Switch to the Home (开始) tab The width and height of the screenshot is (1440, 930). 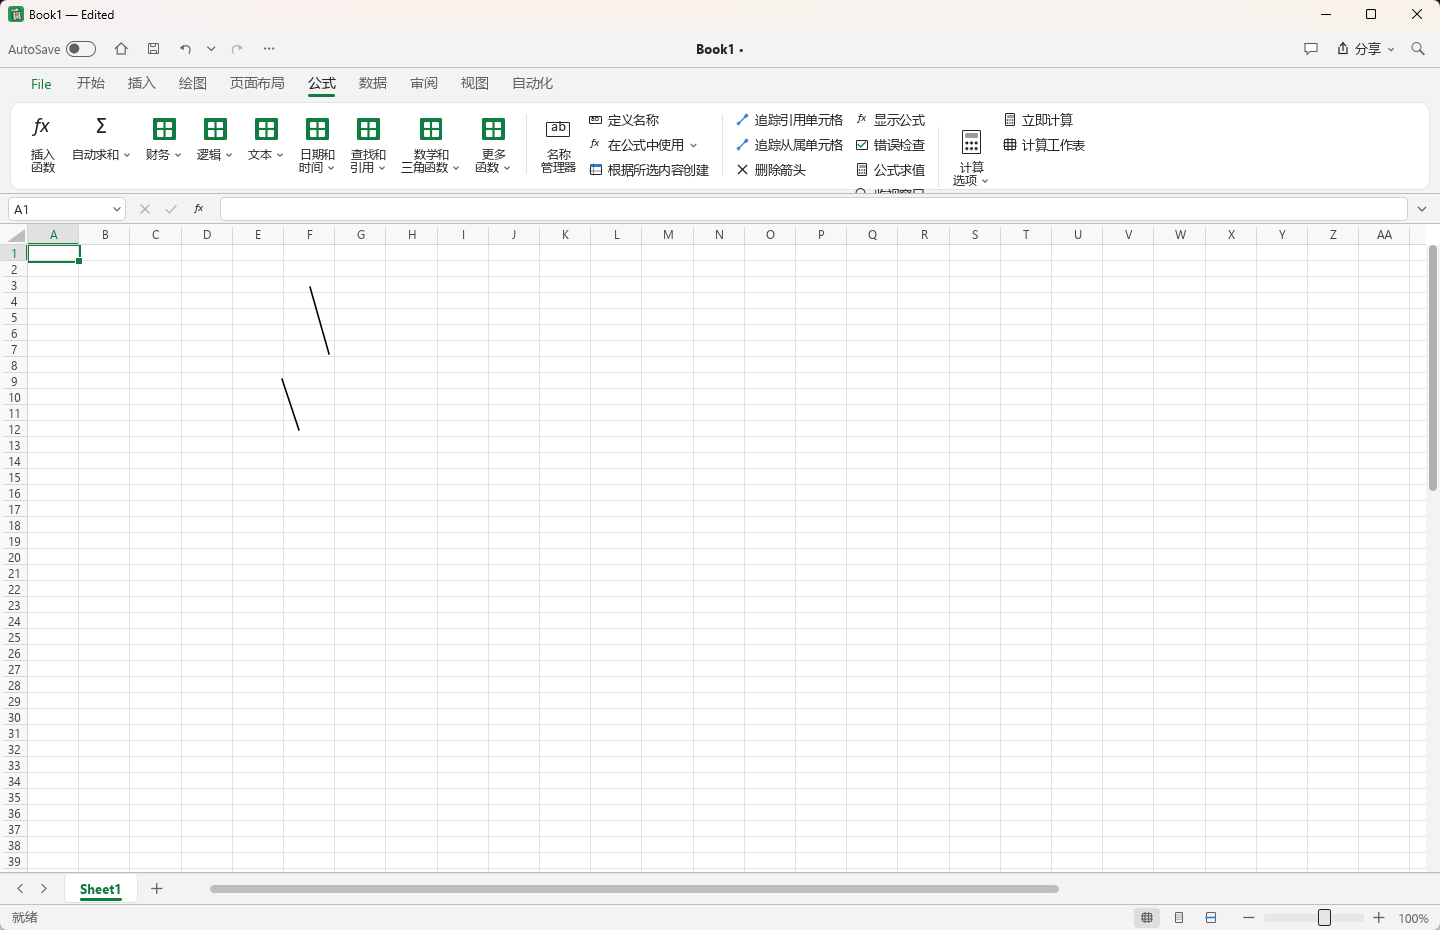[91, 83]
